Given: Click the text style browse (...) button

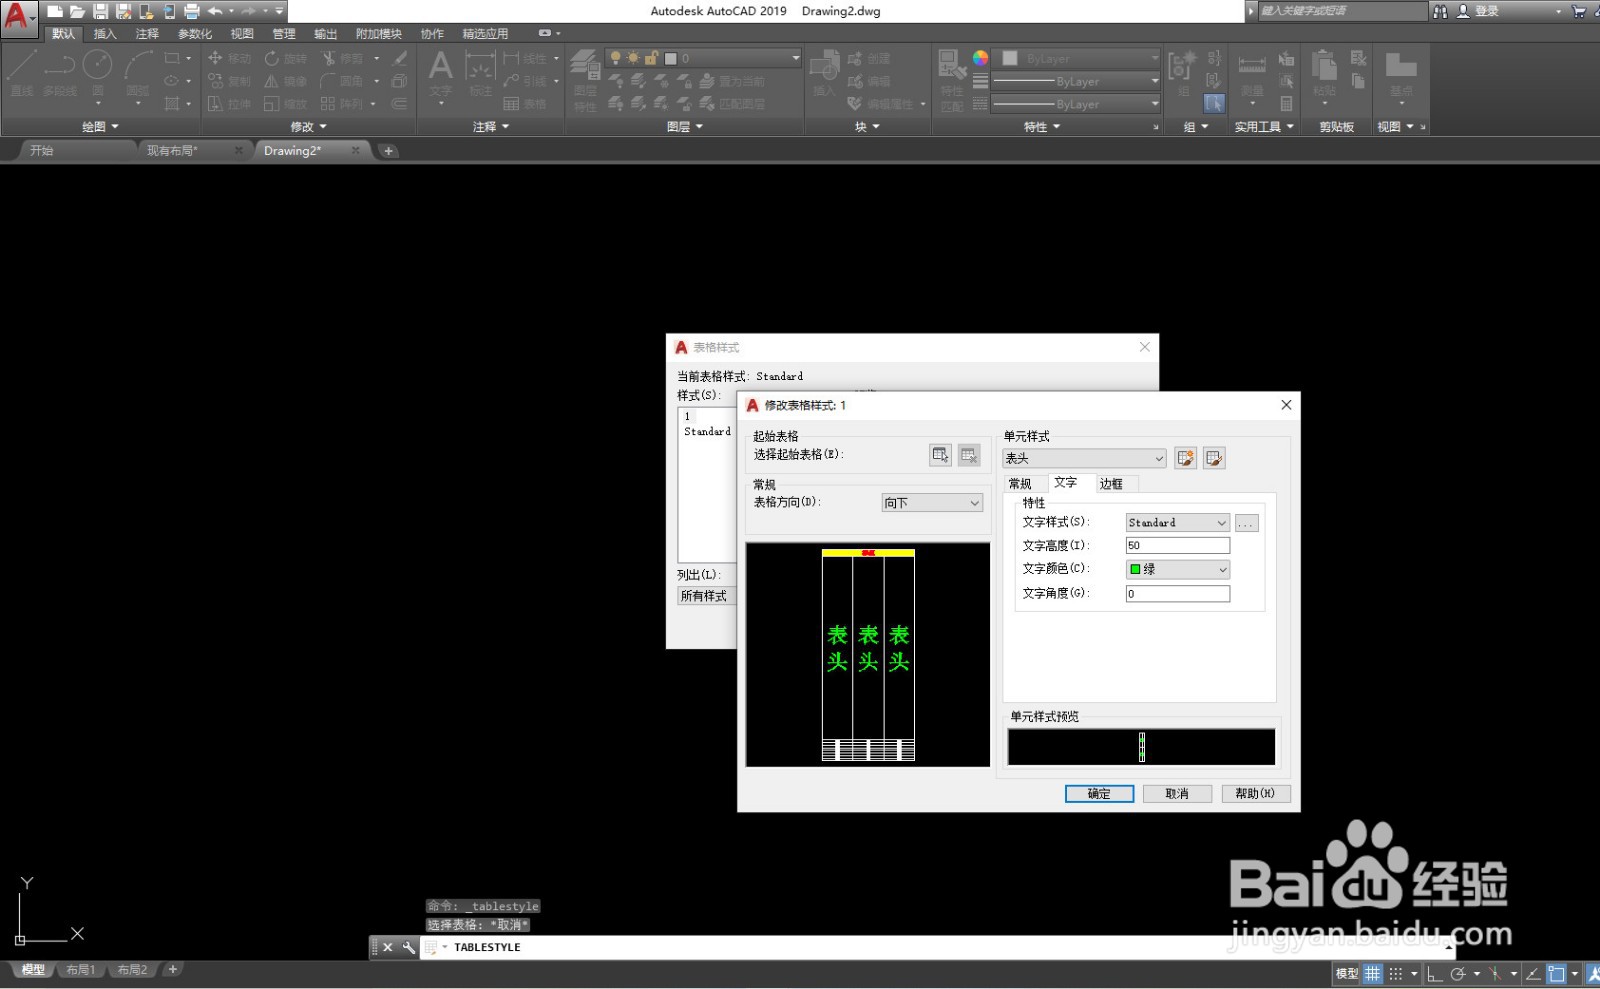Looking at the screenshot, I should point(1246,523).
